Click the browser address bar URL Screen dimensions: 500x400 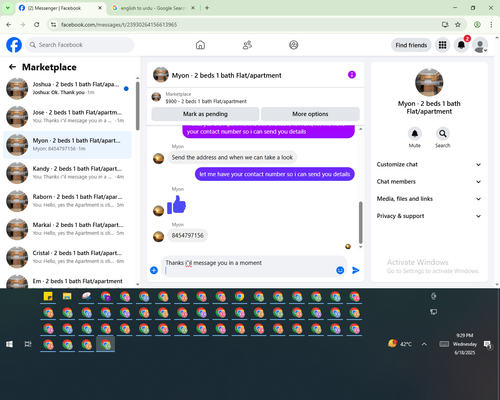click(119, 25)
